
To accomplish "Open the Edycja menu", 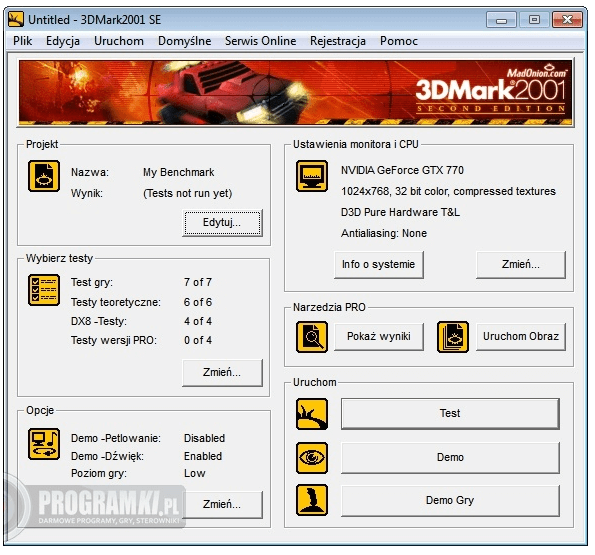I will 63,41.
